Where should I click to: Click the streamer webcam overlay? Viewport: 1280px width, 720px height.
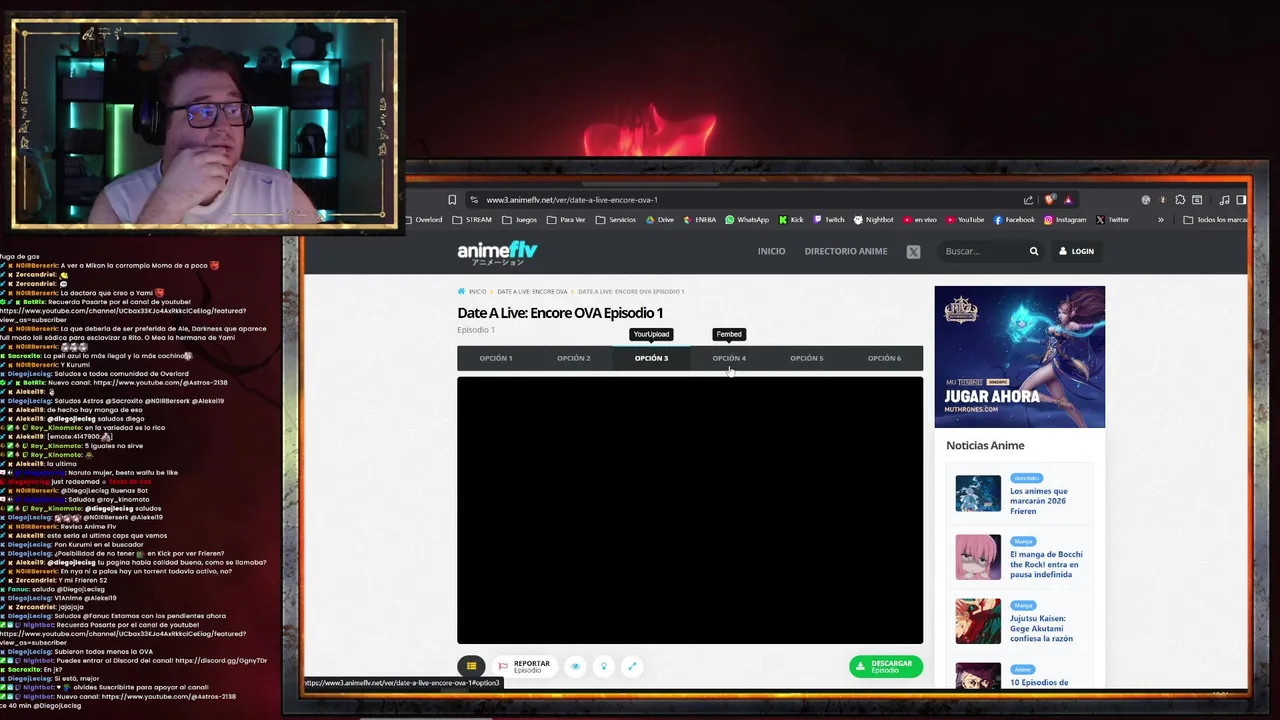pos(204,123)
